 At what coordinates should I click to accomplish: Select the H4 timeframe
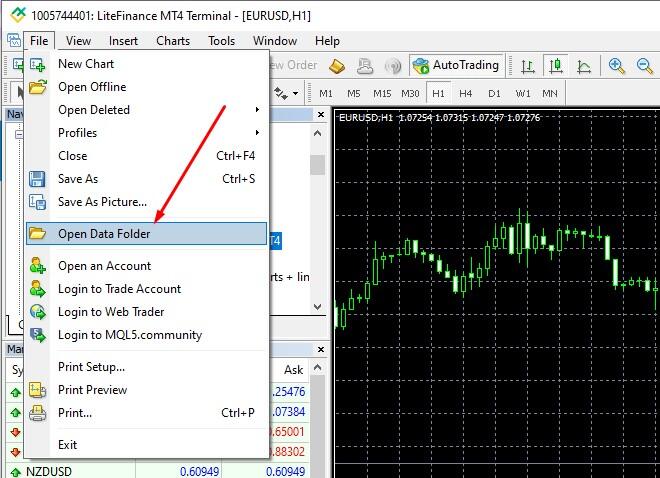coord(466,93)
